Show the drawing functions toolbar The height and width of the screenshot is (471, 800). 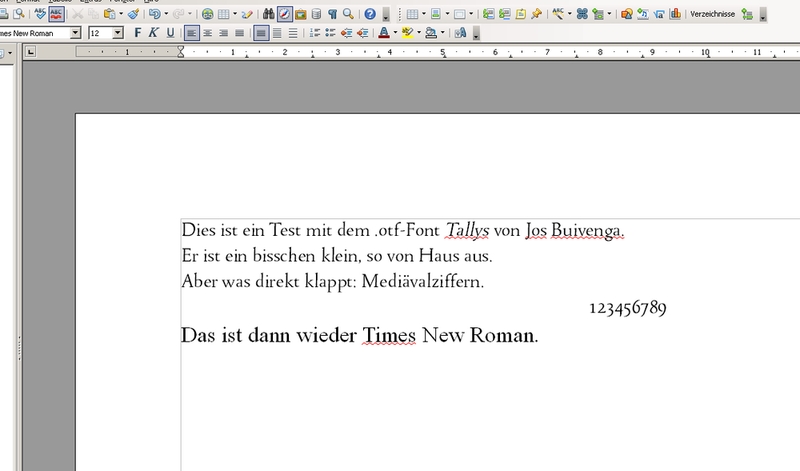247,14
